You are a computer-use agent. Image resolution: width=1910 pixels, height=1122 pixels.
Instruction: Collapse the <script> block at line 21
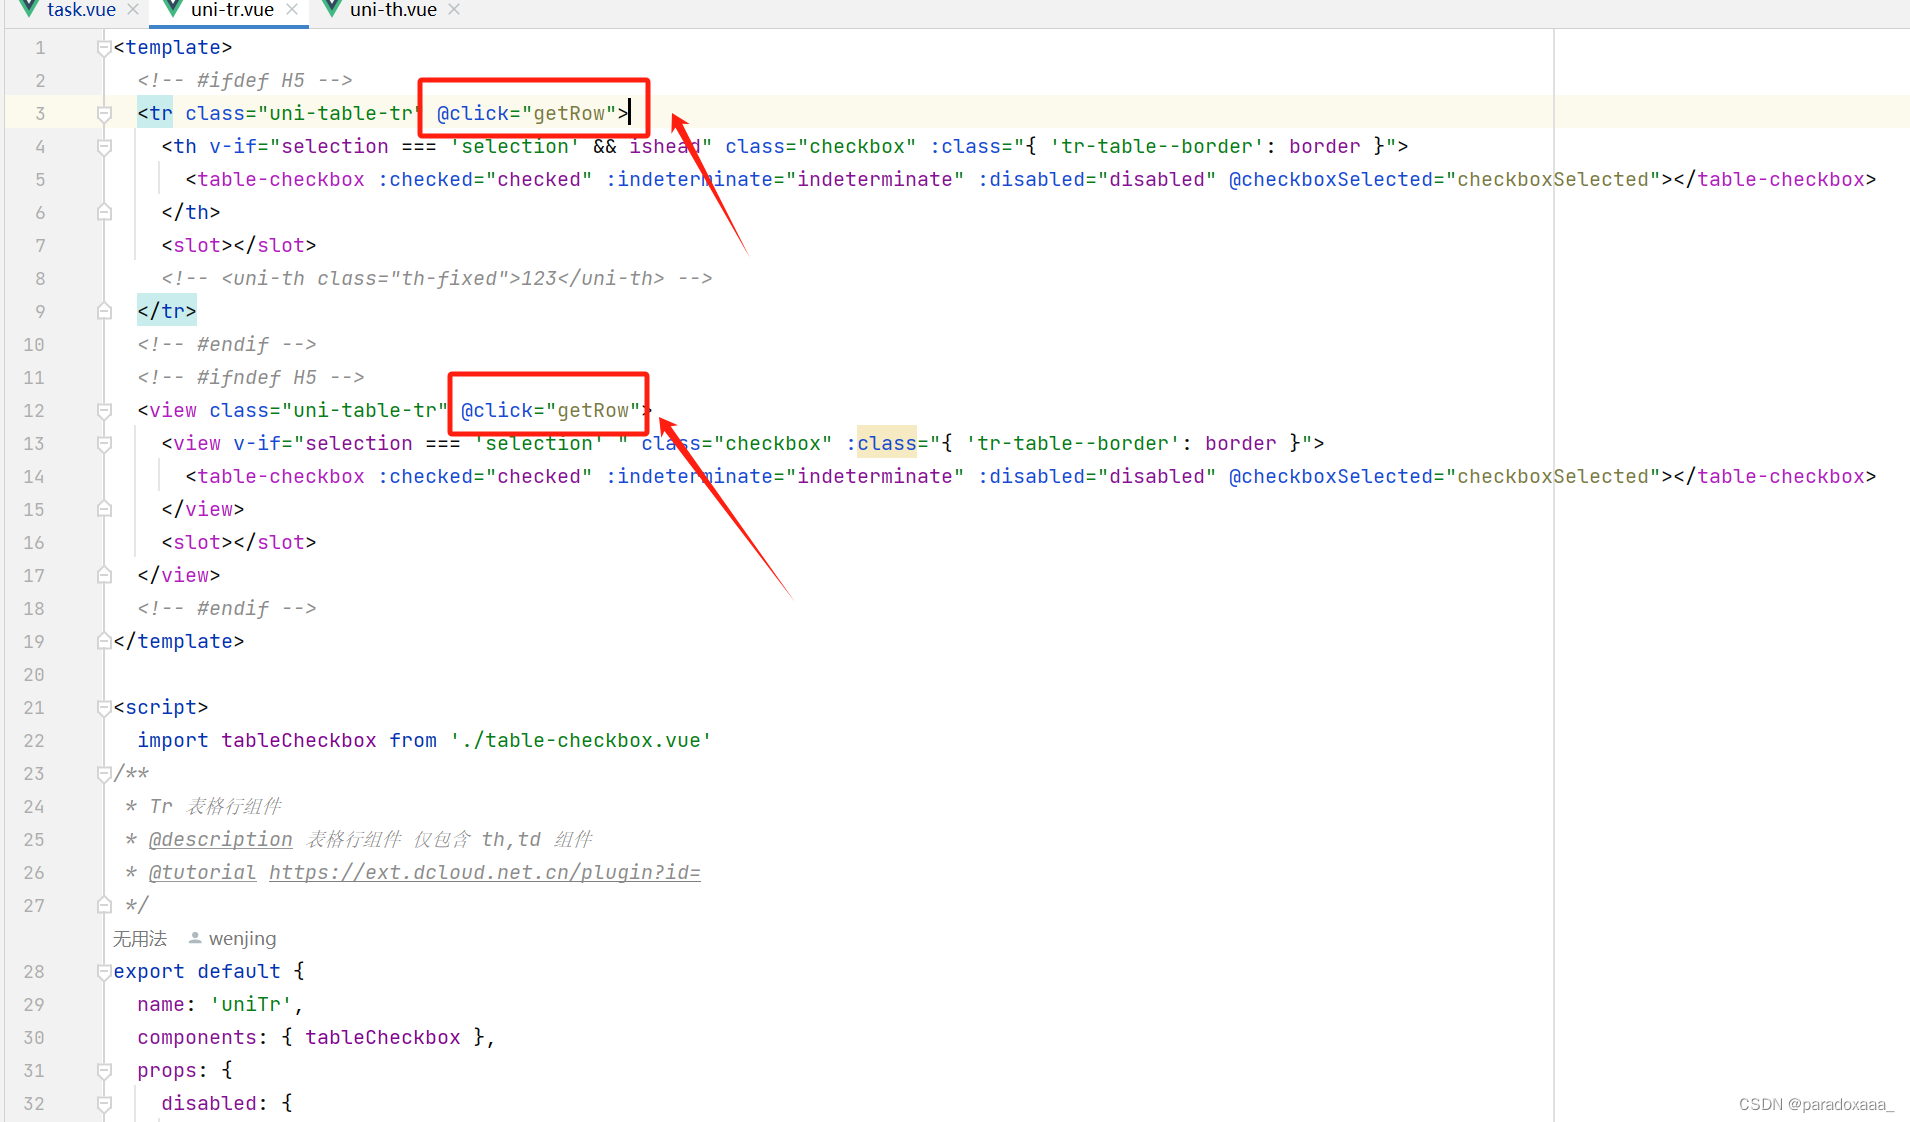[104, 708]
